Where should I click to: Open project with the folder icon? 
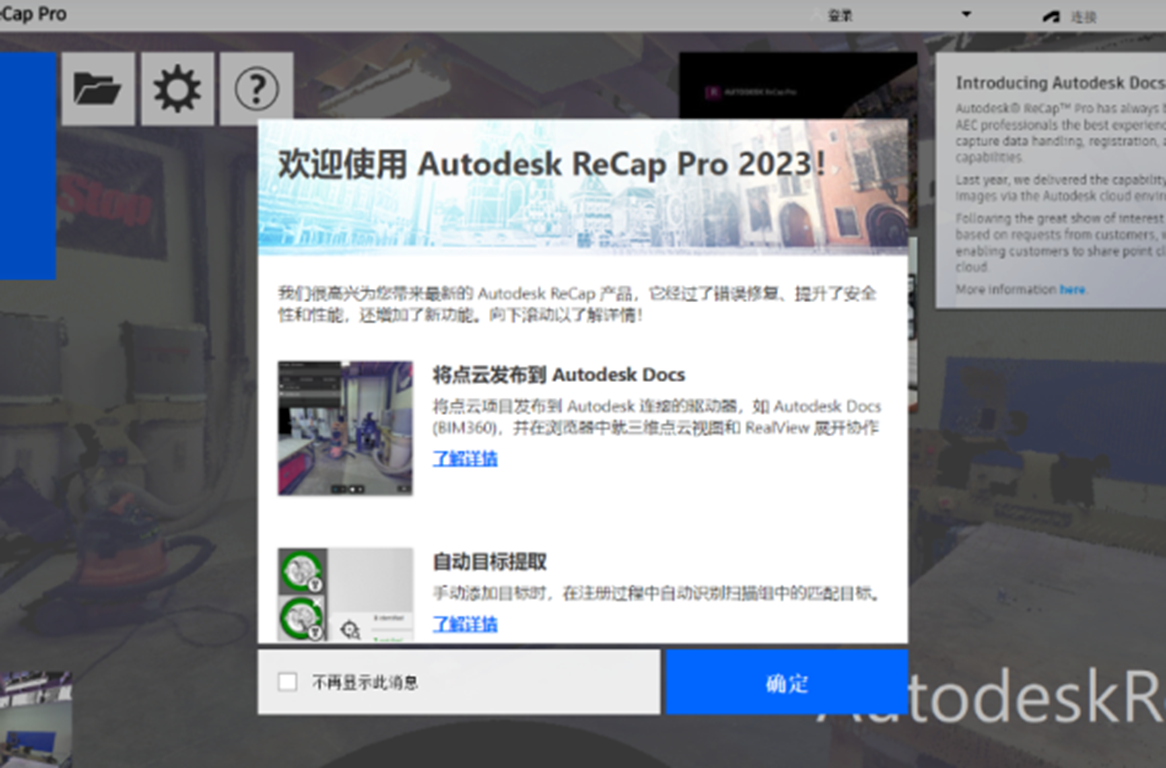(98, 88)
